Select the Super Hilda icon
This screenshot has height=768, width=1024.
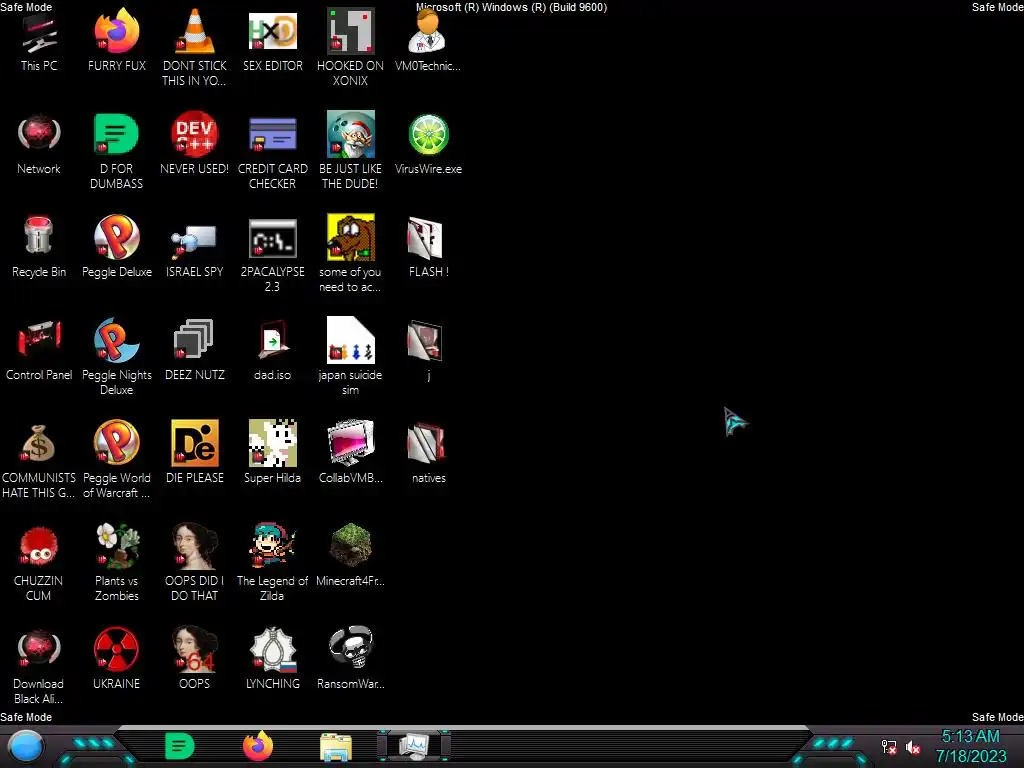point(273,443)
